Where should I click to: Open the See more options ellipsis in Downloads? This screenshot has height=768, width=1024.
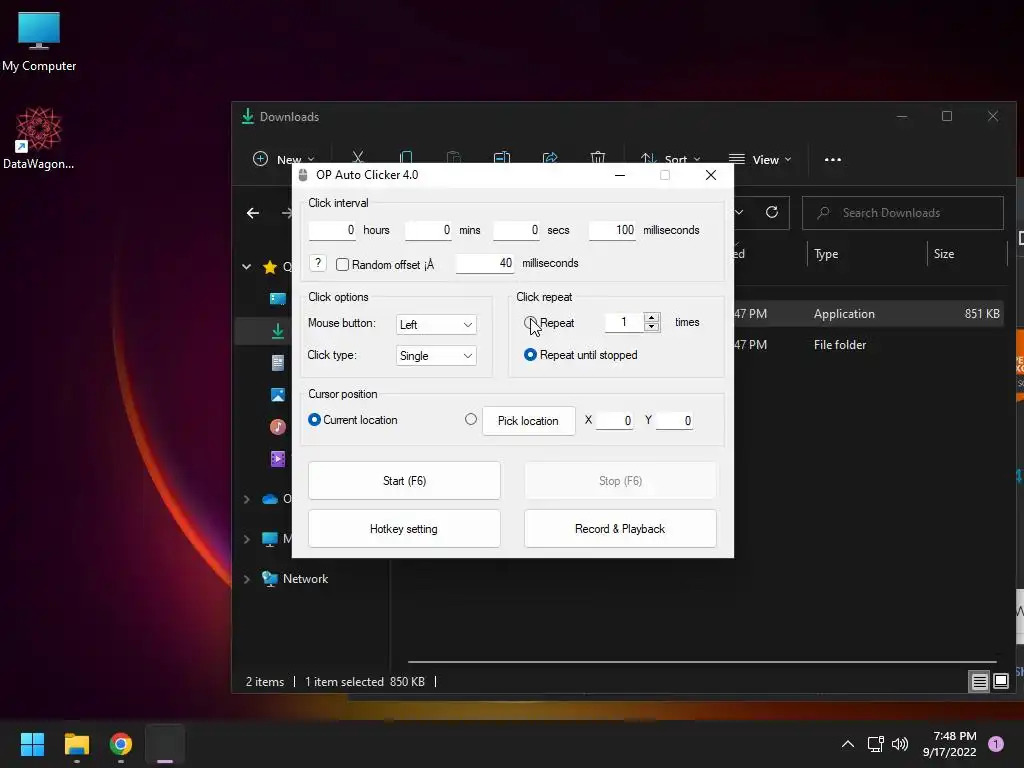833,159
